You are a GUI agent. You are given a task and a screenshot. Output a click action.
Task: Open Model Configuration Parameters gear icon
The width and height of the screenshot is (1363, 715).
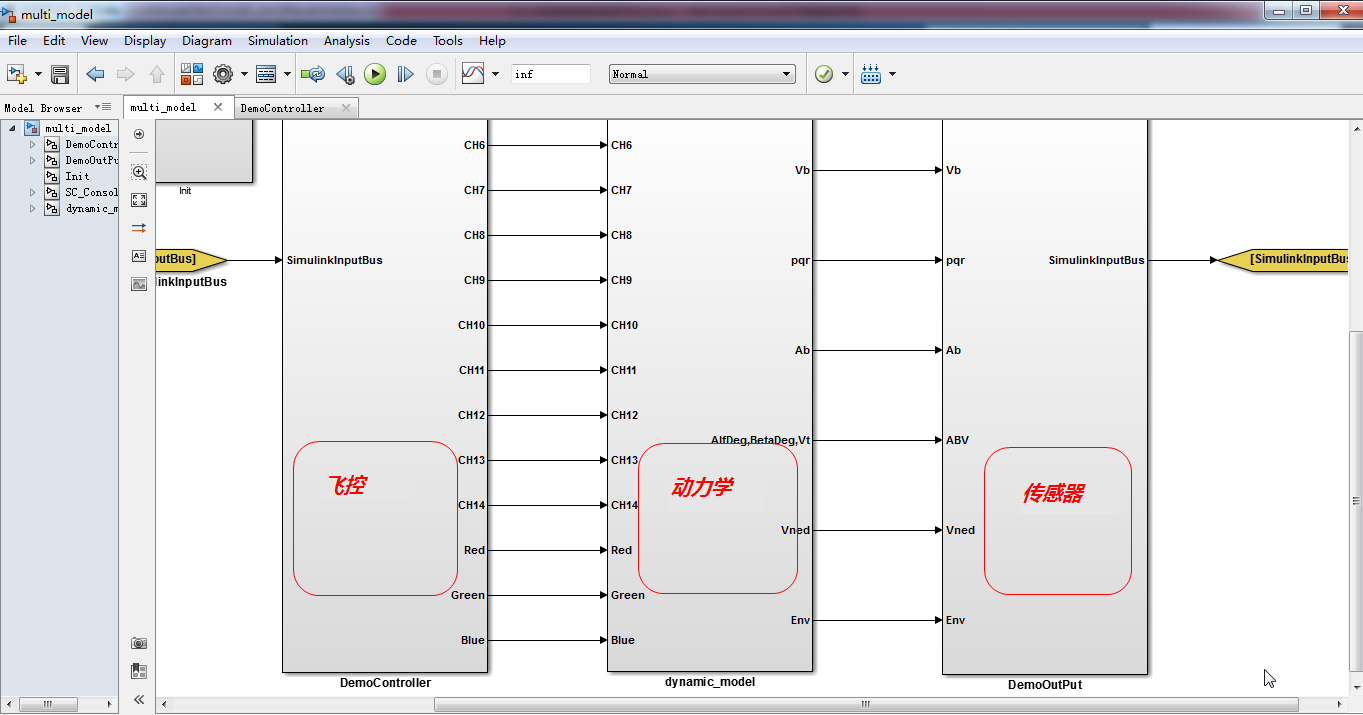click(222, 74)
